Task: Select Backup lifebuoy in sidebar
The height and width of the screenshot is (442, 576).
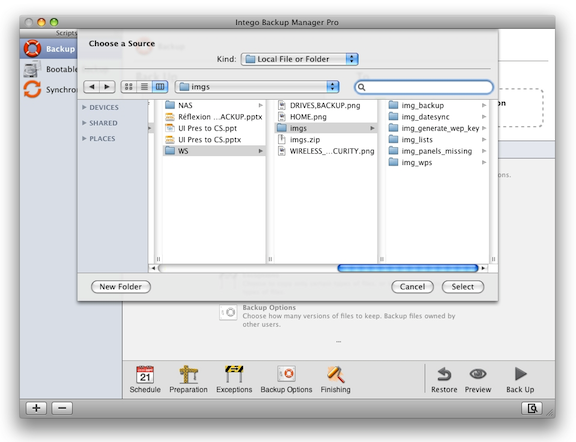Action: pyautogui.click(x=48, y=49)
